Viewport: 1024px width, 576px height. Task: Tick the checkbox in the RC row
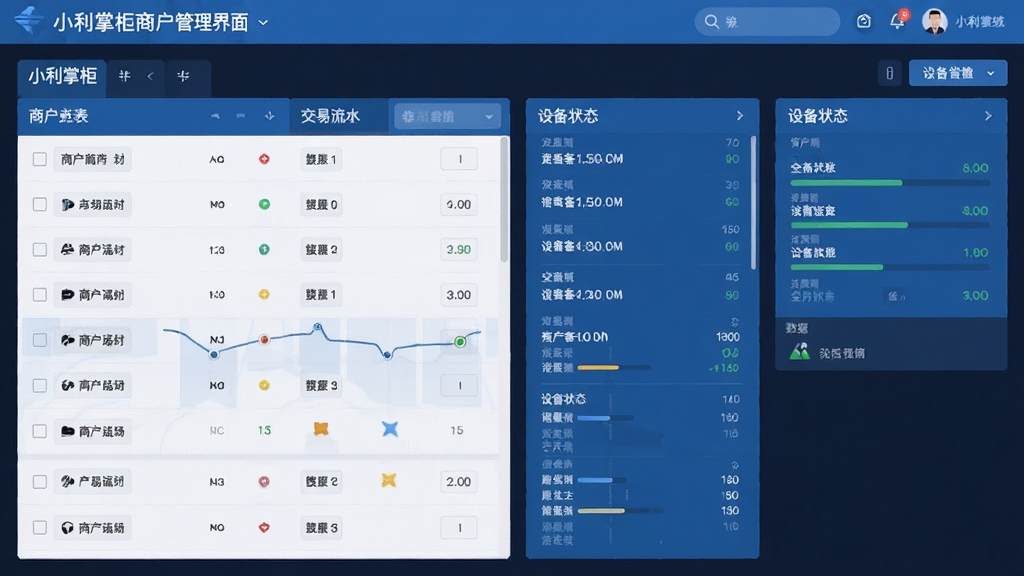coord(40,431)
